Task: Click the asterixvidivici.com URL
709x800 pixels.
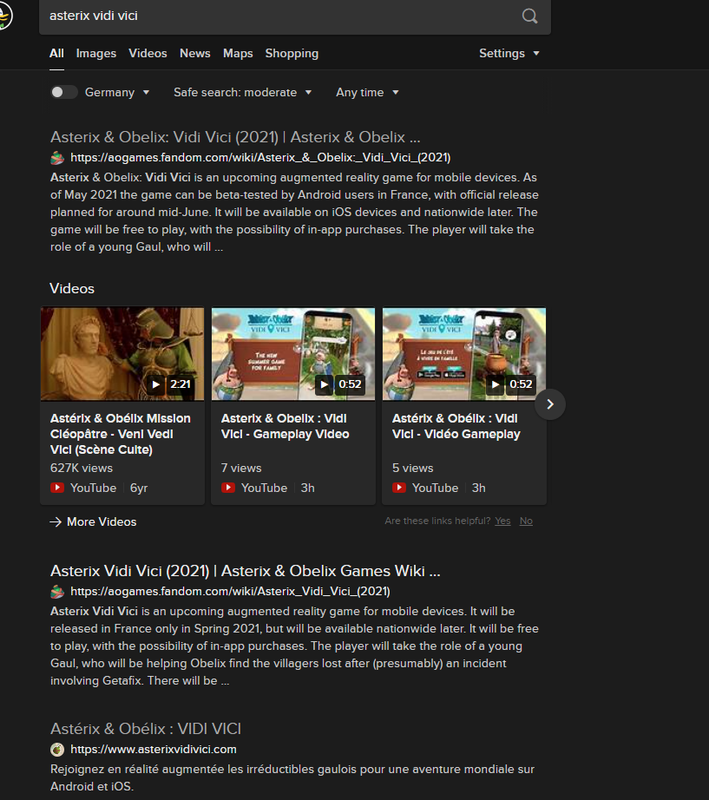Action: tap(153, 749)
